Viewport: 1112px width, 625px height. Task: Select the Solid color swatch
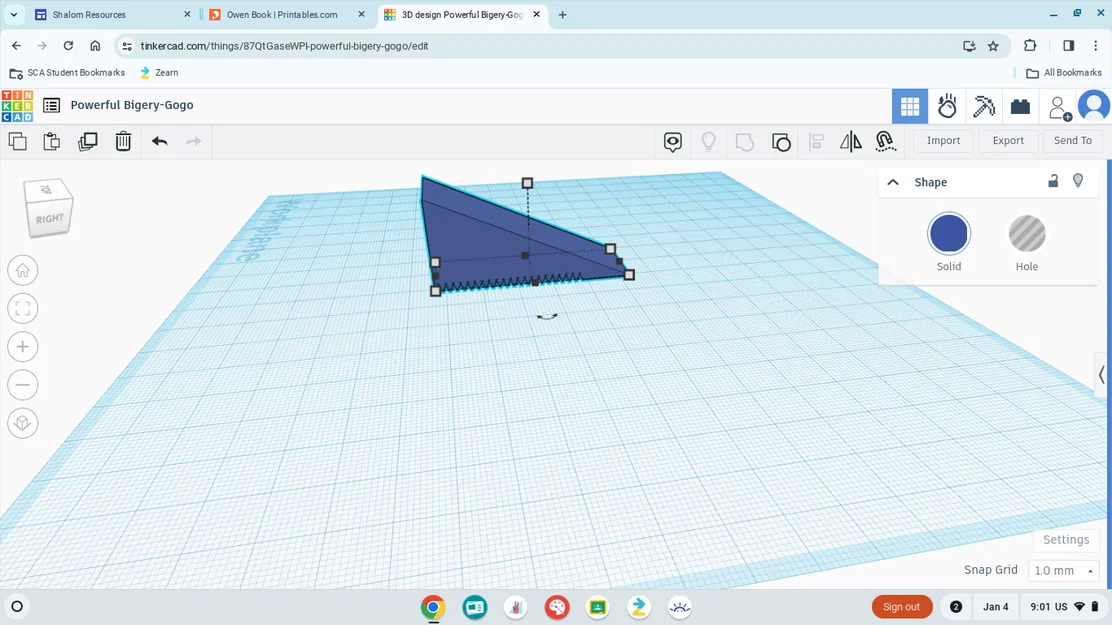tap(949, 233)
